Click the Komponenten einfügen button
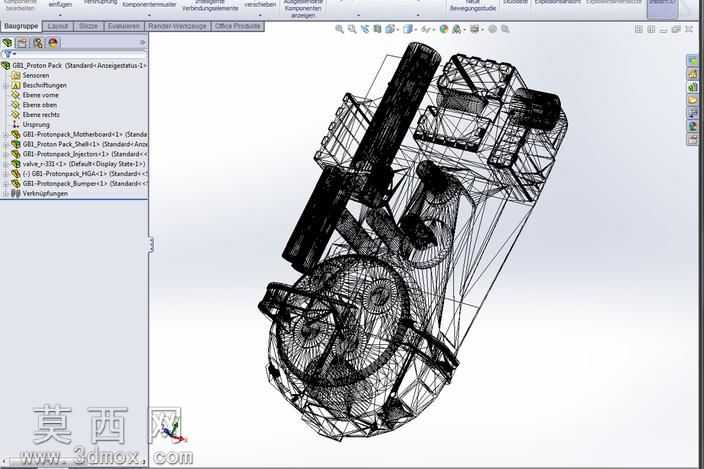The height and width of the screenshot is (469, 704). tap(60, 4)
